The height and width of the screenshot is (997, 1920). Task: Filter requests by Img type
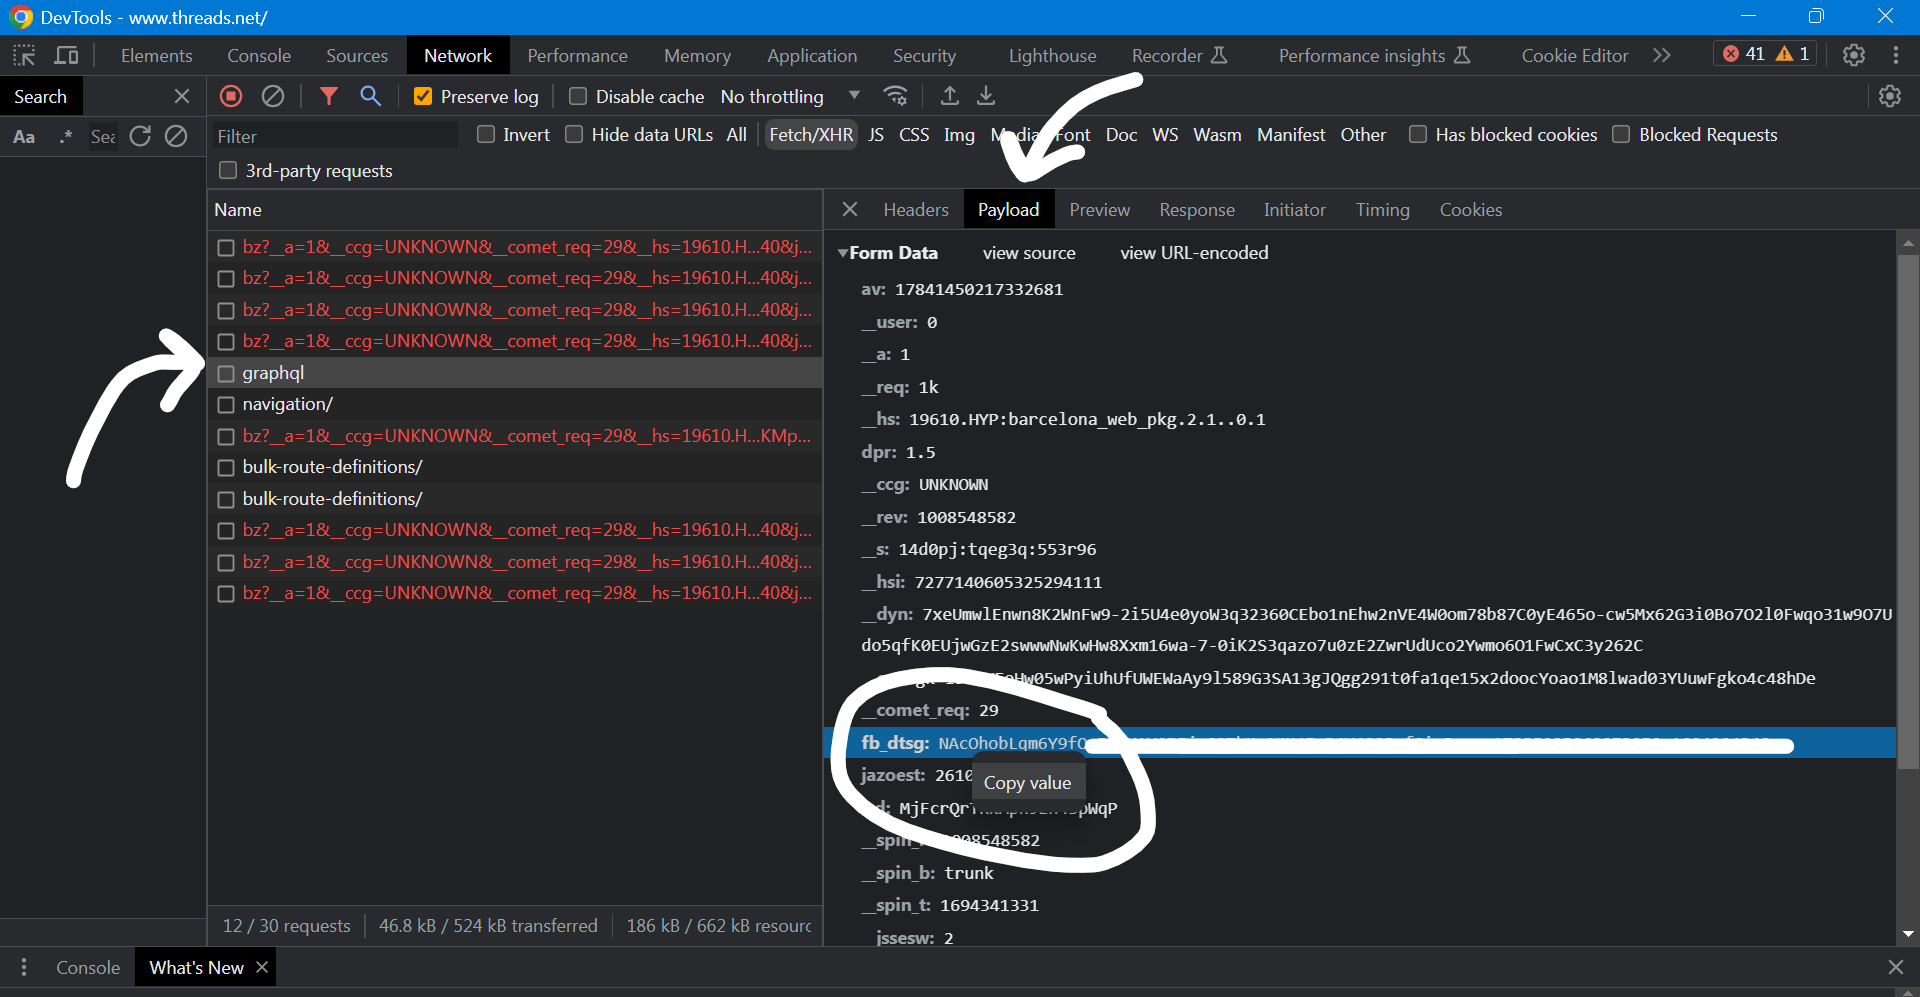tap(959, 134)
